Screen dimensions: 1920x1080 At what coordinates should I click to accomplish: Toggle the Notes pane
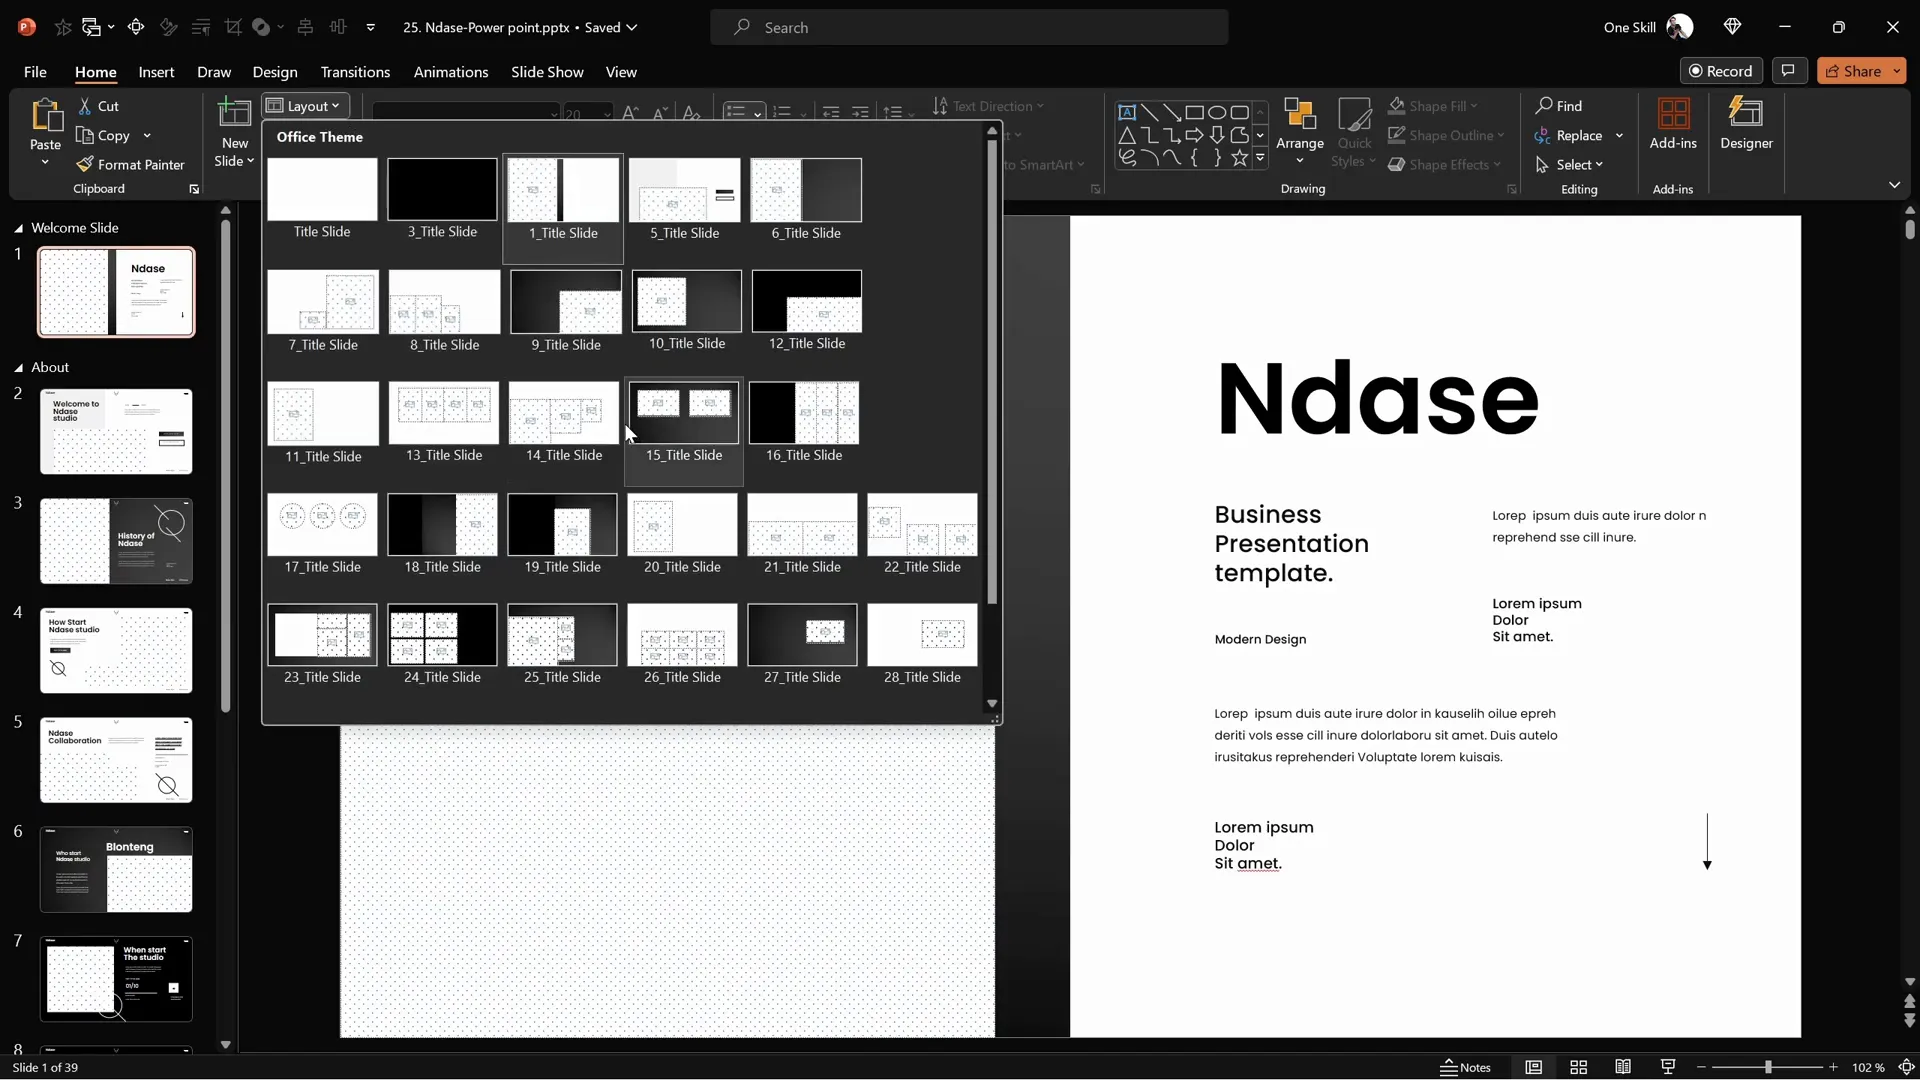pyautogui.click(x=1466, y=1068)
